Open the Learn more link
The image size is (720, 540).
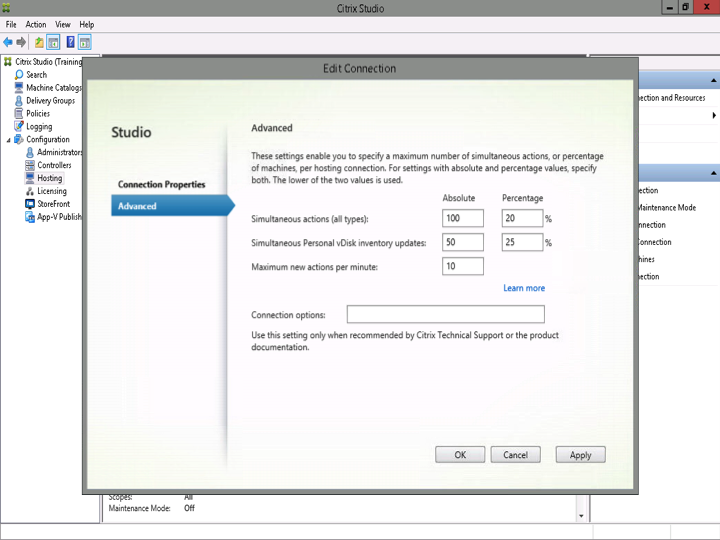[524, 288]
